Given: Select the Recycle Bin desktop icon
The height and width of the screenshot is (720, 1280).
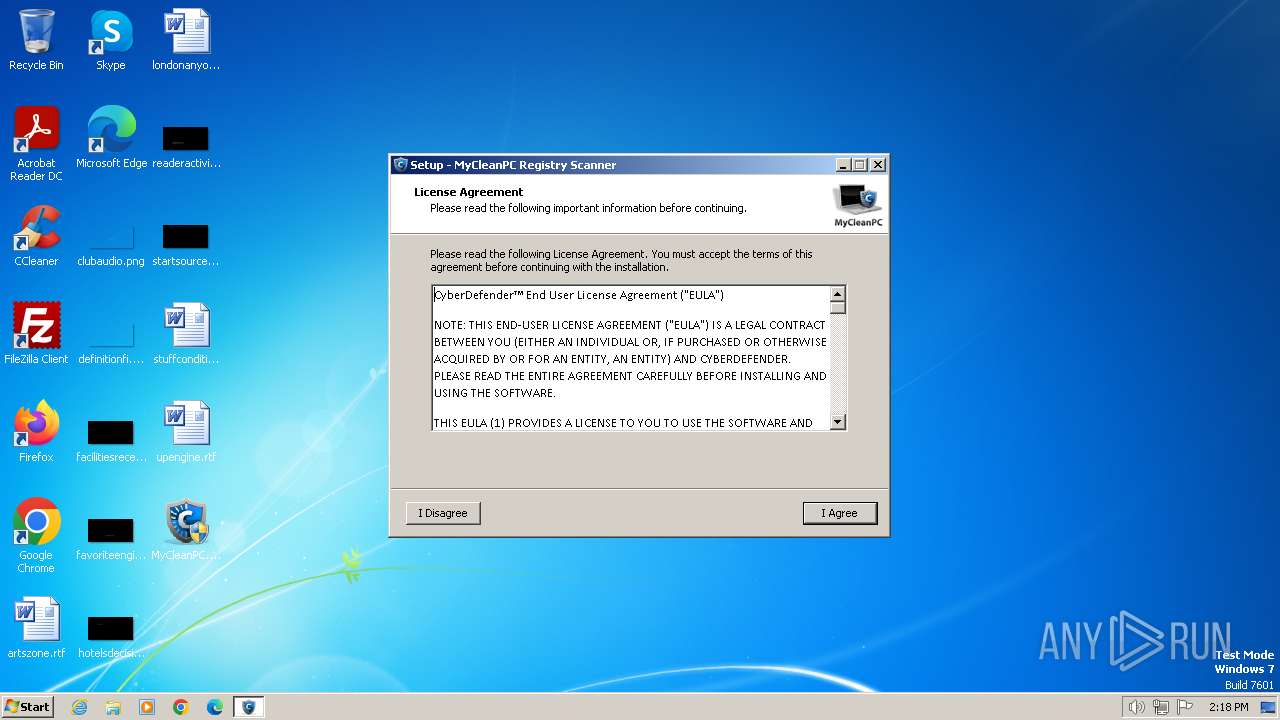Looking at the screenshot, I should [x=36, y=41].
